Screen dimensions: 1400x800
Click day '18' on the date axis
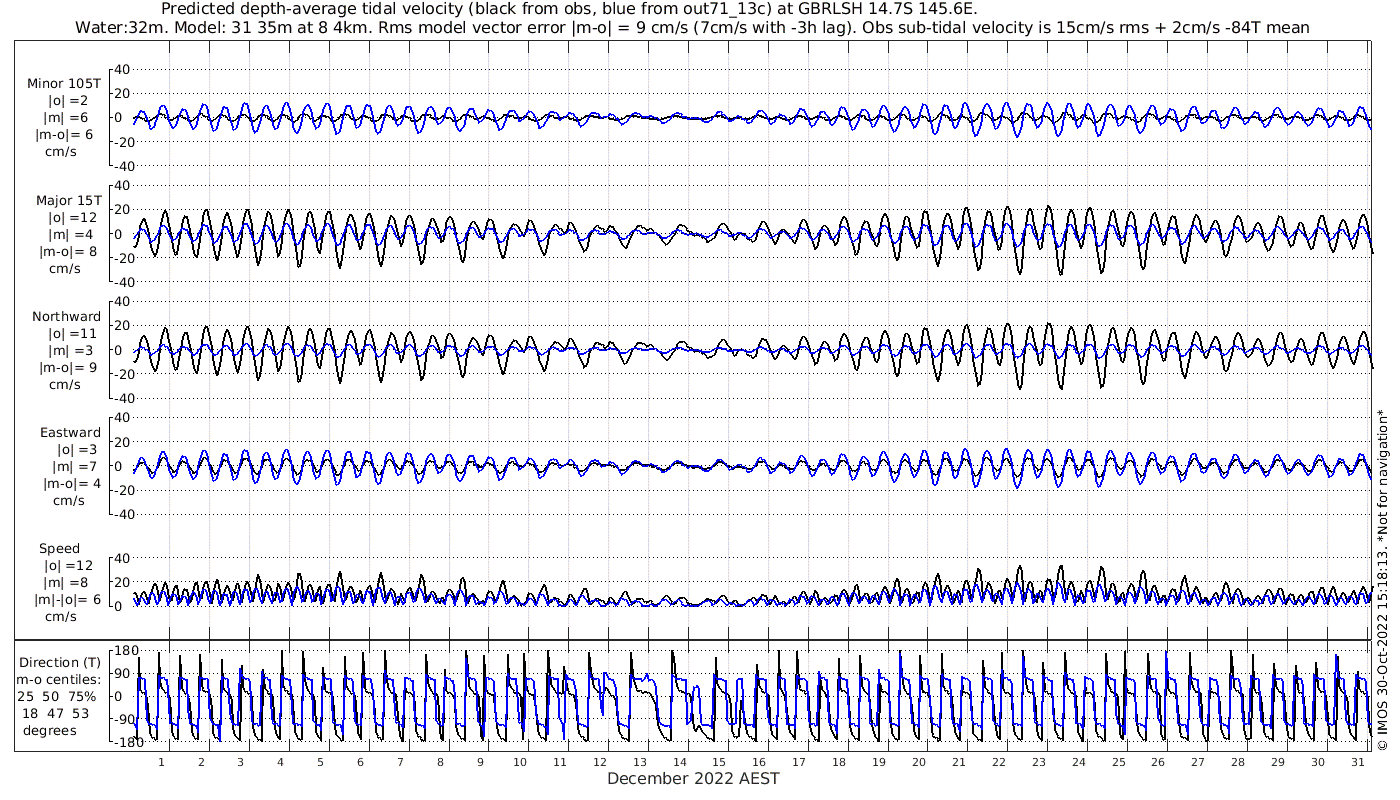838,762
